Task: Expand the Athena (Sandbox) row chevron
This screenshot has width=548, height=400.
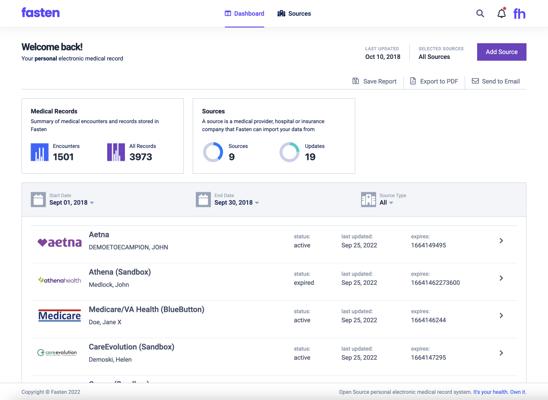Action: click(x=501, y=278)
